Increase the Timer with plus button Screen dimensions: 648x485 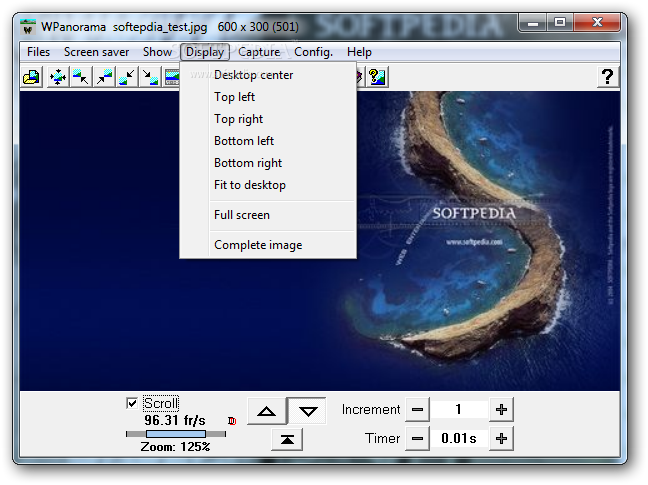(501, 438)
